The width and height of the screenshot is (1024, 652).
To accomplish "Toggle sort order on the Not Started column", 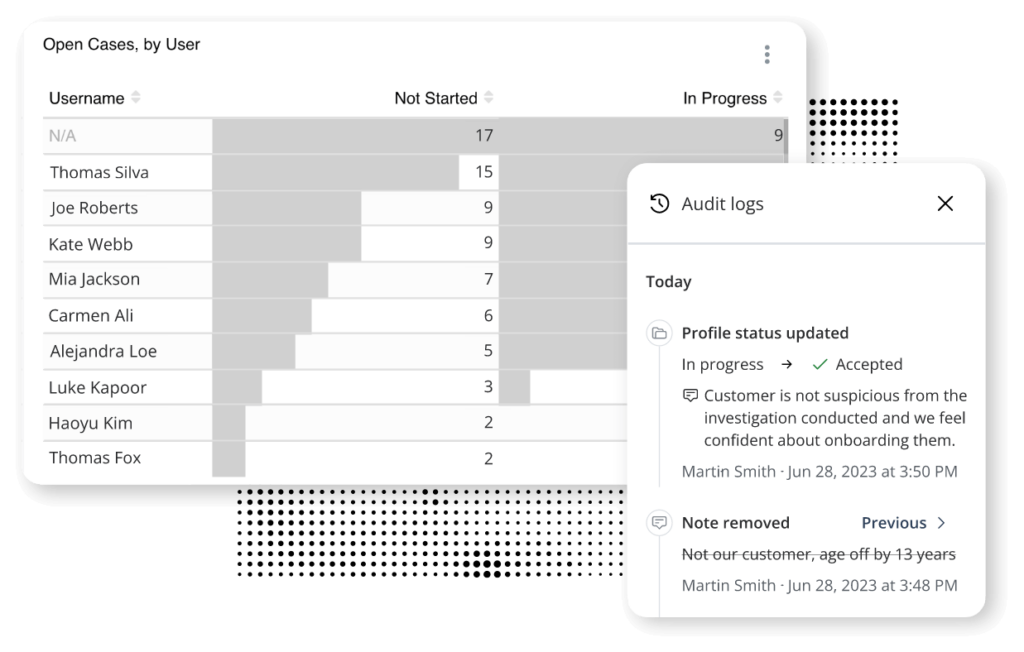I will [488, 97].
